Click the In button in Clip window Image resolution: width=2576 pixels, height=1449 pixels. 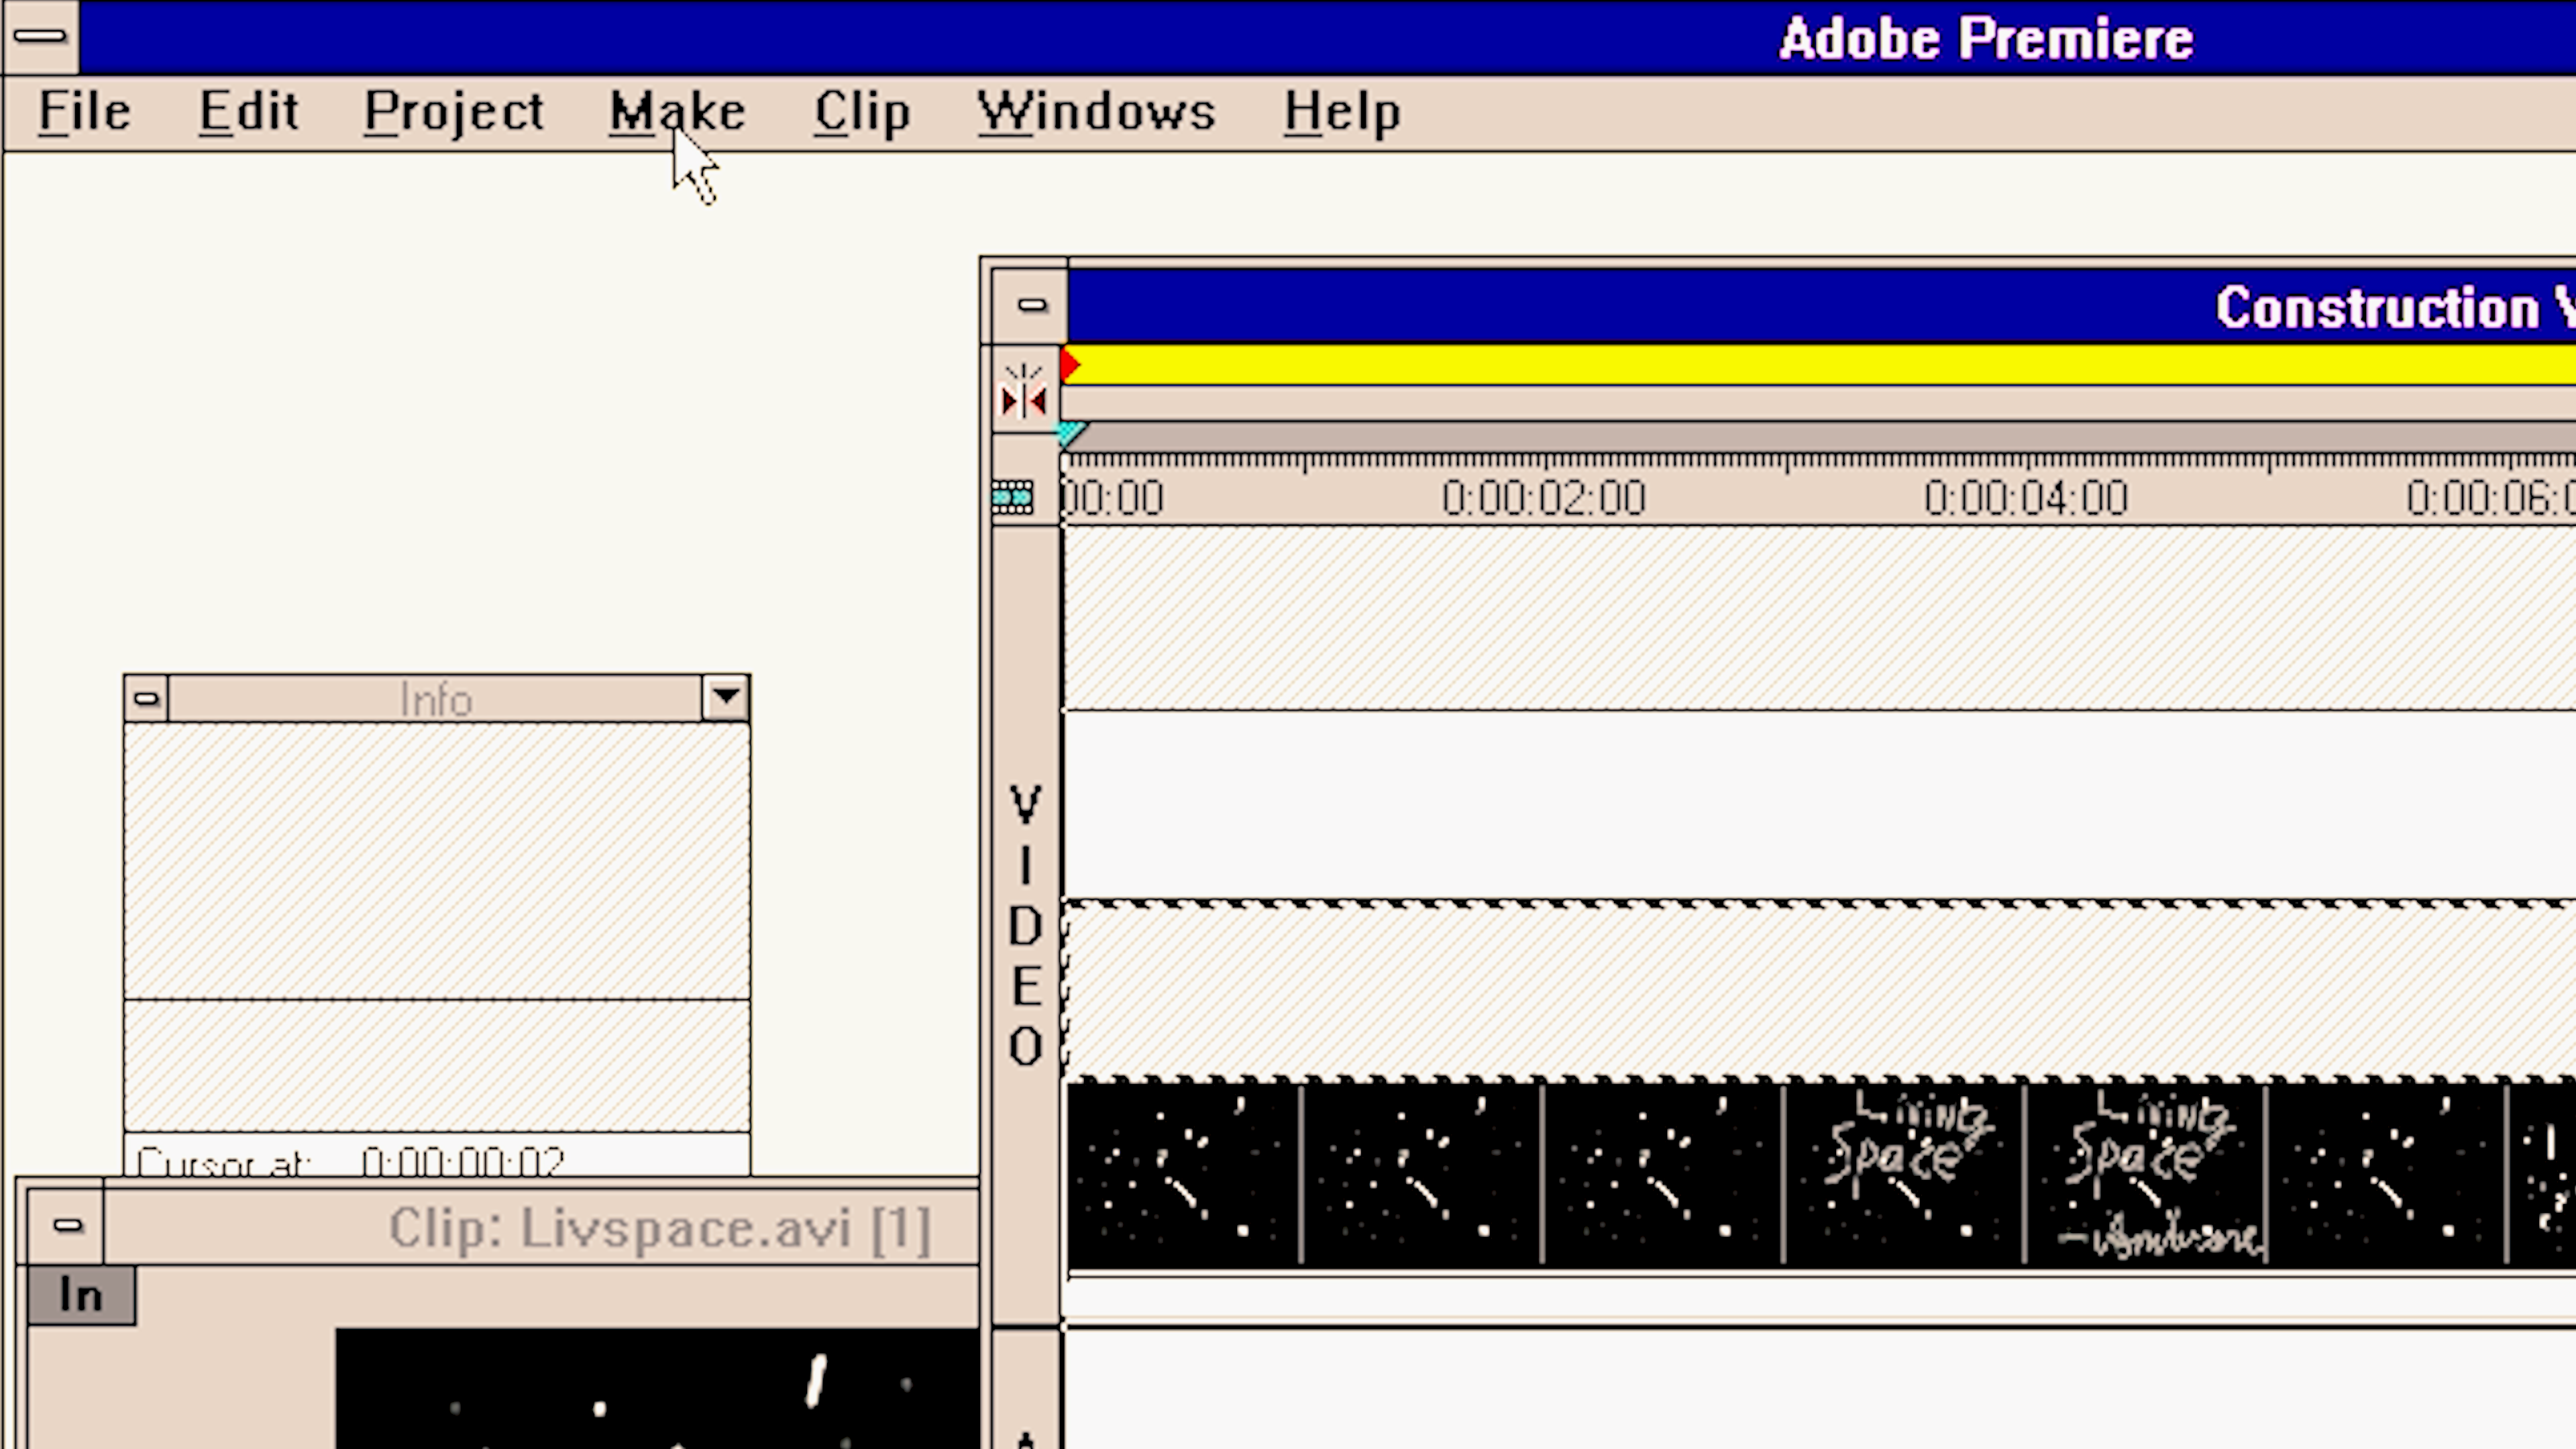pos(81,1296)
